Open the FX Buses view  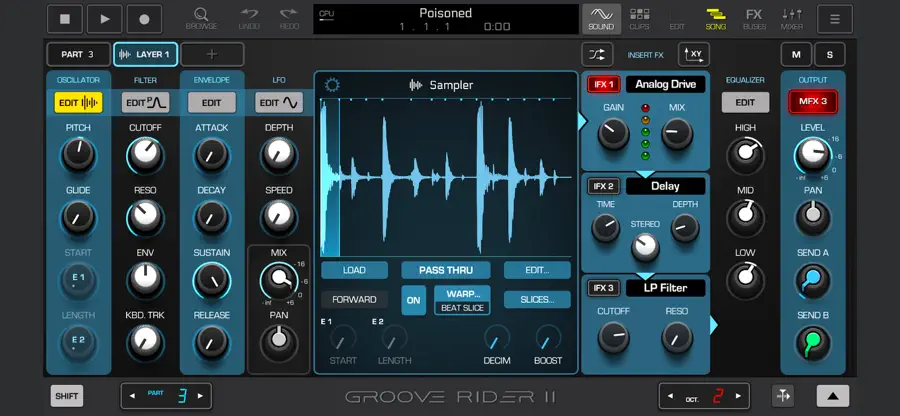point(754,19)
